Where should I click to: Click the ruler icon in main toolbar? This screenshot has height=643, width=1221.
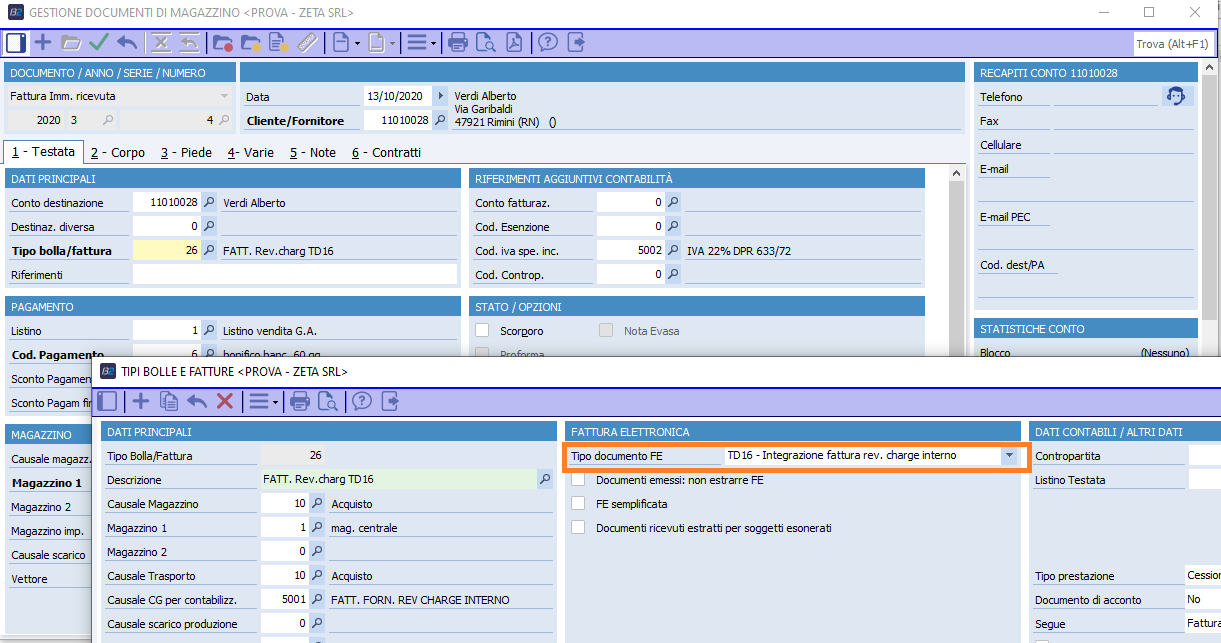click(307, 42)
